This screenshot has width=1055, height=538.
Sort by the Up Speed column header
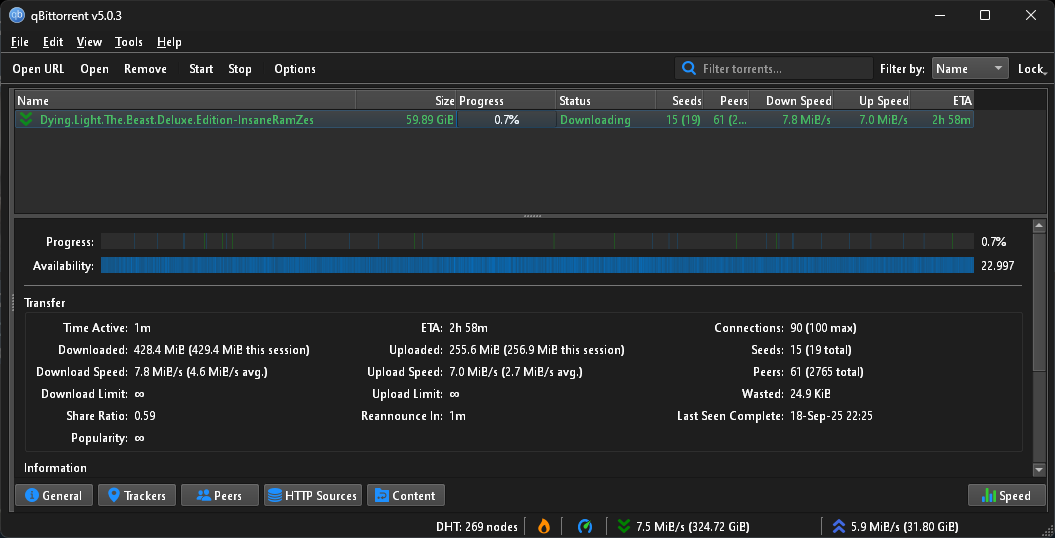coord(871,101)
